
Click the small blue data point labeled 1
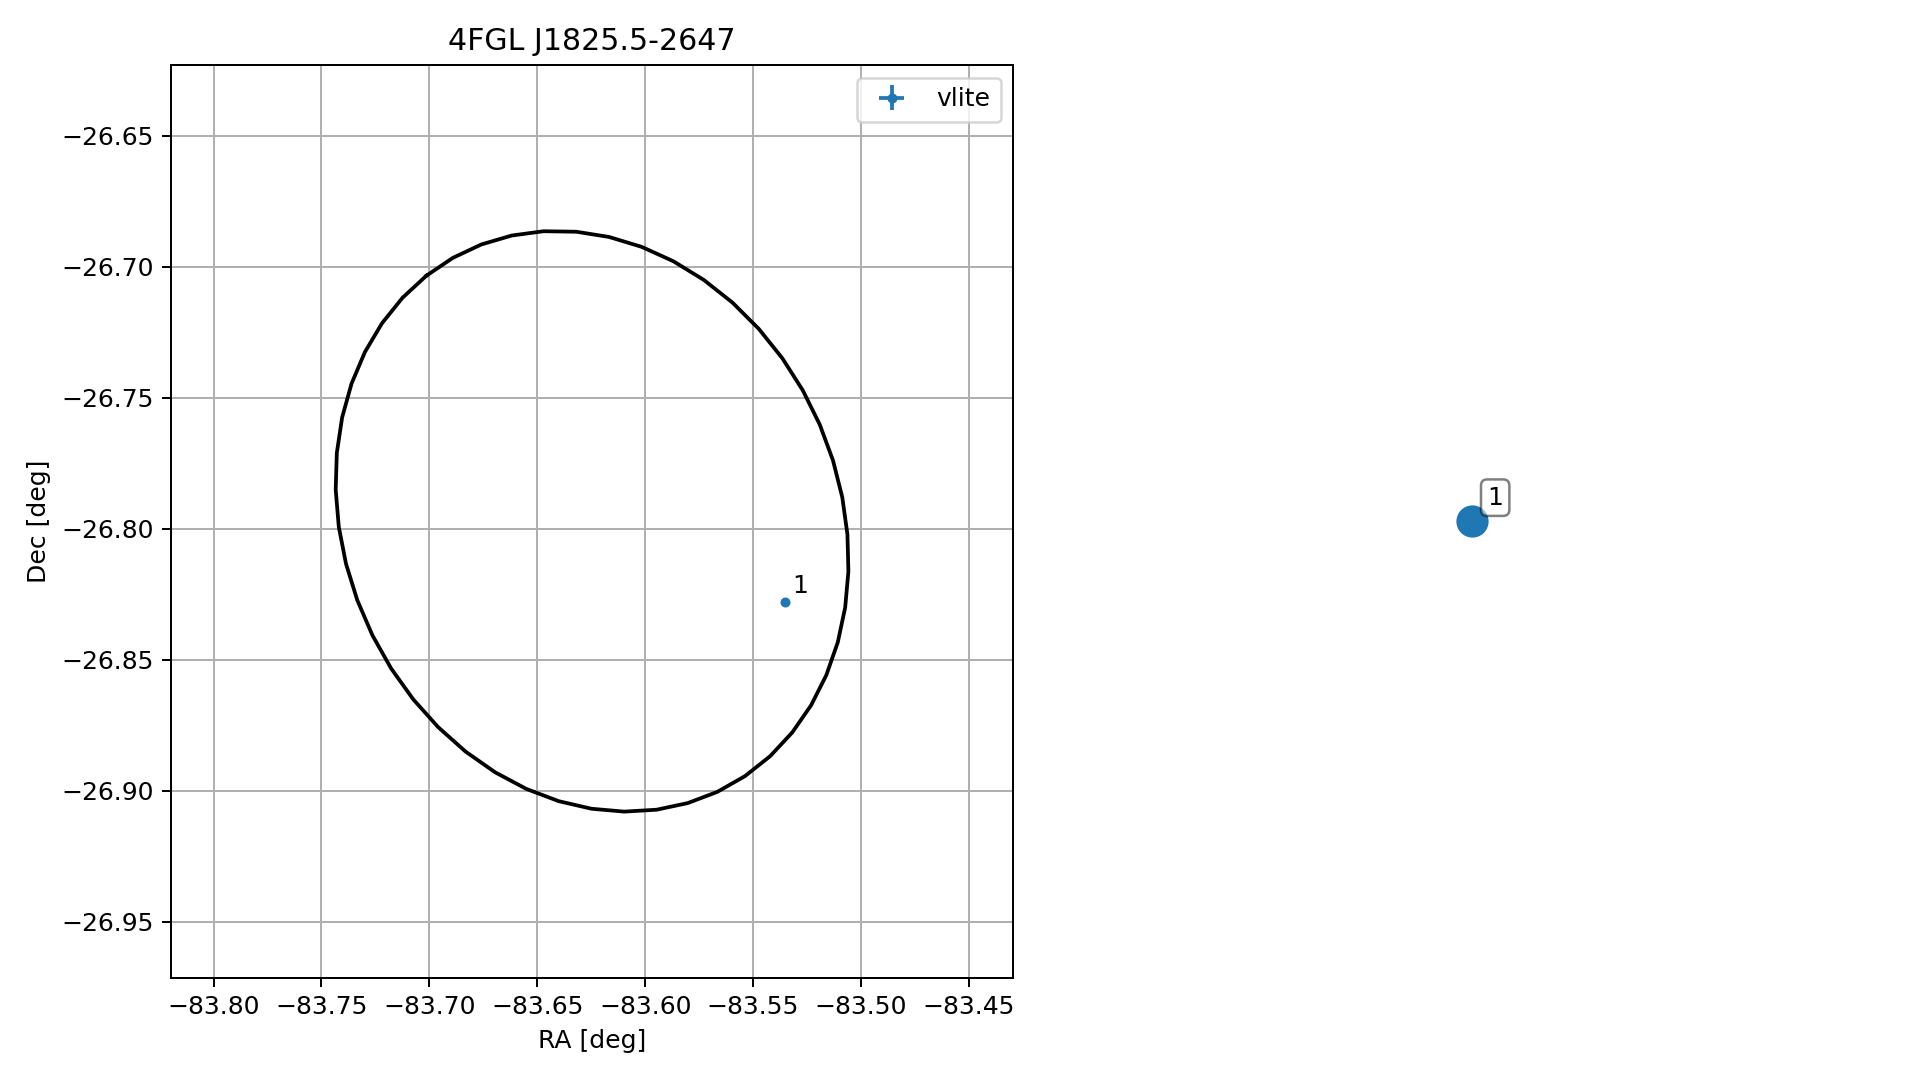click(785, 602)
